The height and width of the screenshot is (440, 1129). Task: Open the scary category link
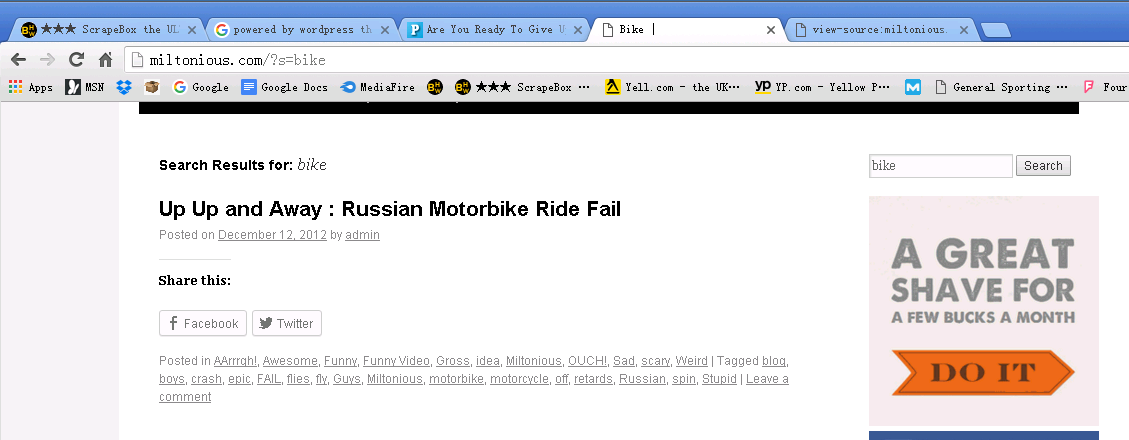click(x=656, y=361)
